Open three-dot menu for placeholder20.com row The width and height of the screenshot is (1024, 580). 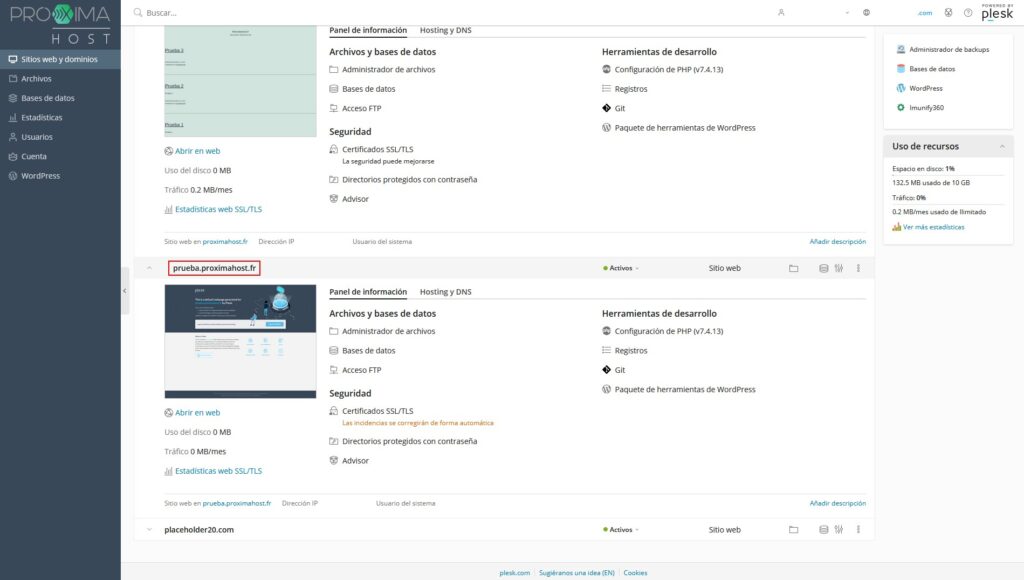coord(858,530)
